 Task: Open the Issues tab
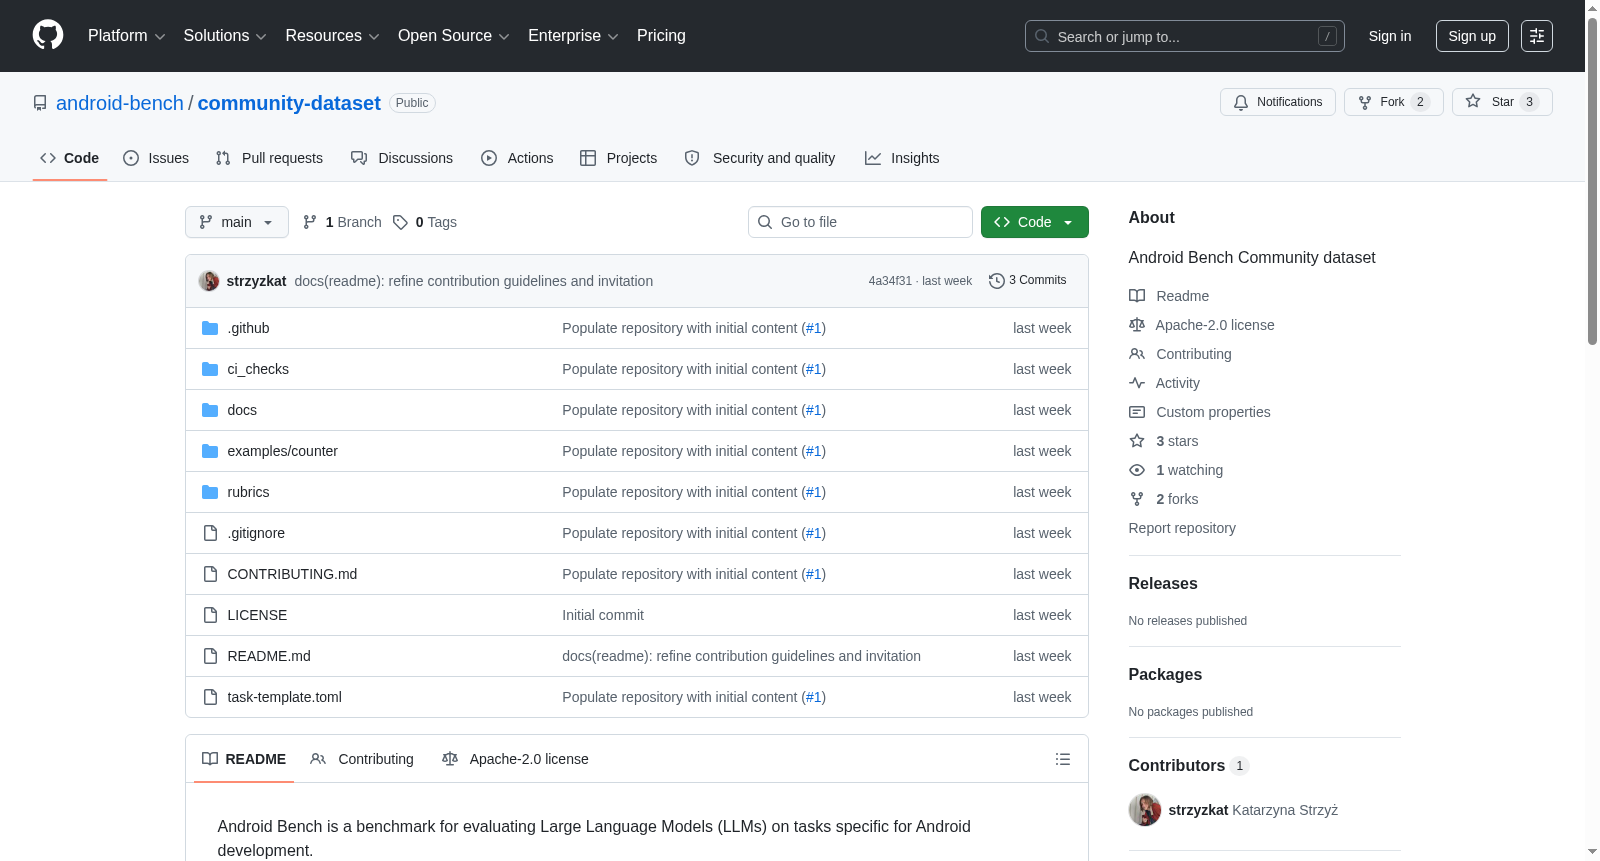[x=156, y=158]
